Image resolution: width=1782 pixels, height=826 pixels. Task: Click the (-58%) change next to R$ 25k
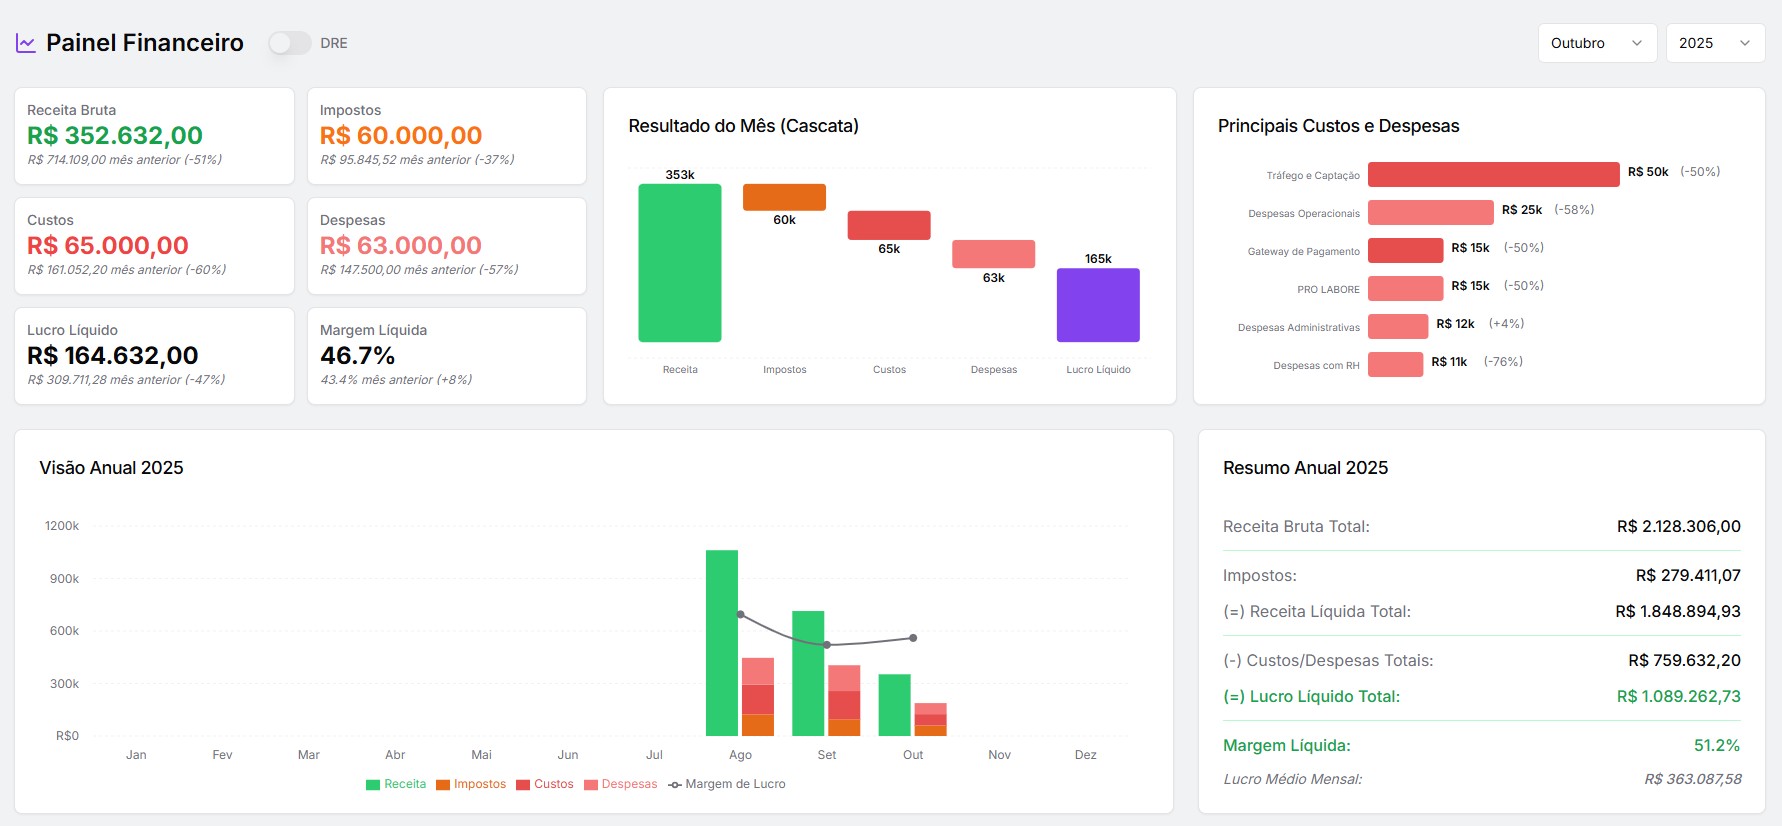pyautogui.click(x=1574, y=210)
